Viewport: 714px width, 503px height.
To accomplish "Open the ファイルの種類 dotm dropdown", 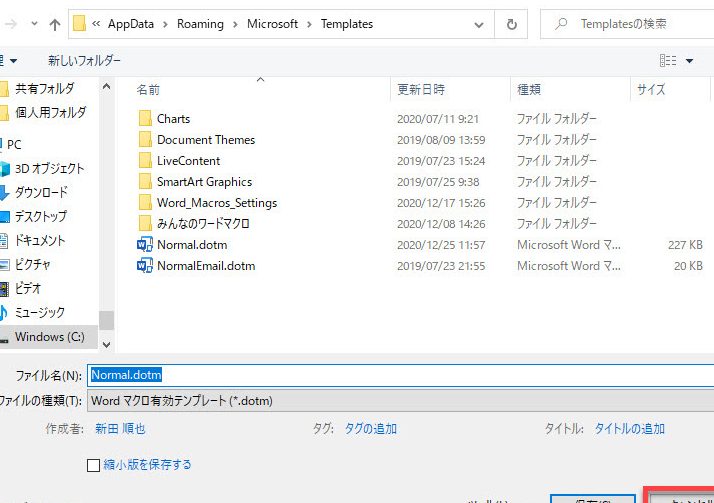I will pos(401,401).
